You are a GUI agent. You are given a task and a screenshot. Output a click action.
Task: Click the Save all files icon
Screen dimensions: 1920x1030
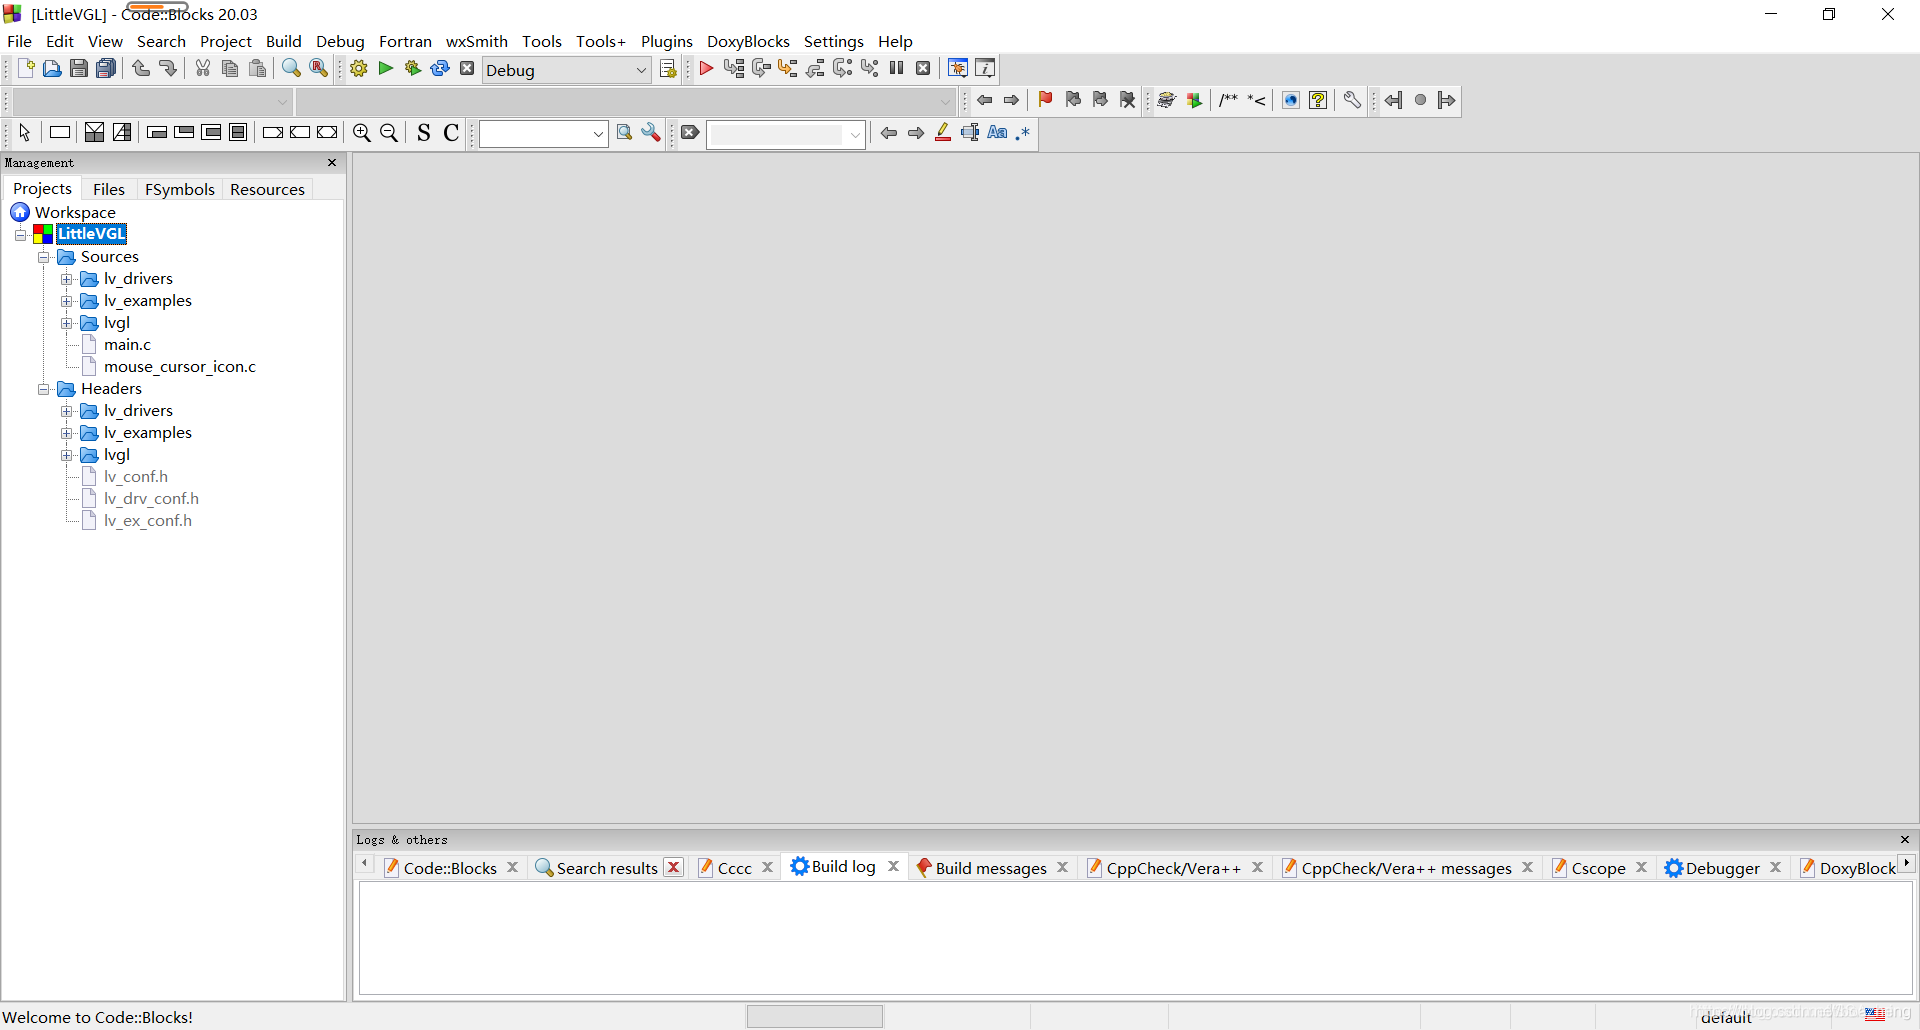click(x=106, y=68)
